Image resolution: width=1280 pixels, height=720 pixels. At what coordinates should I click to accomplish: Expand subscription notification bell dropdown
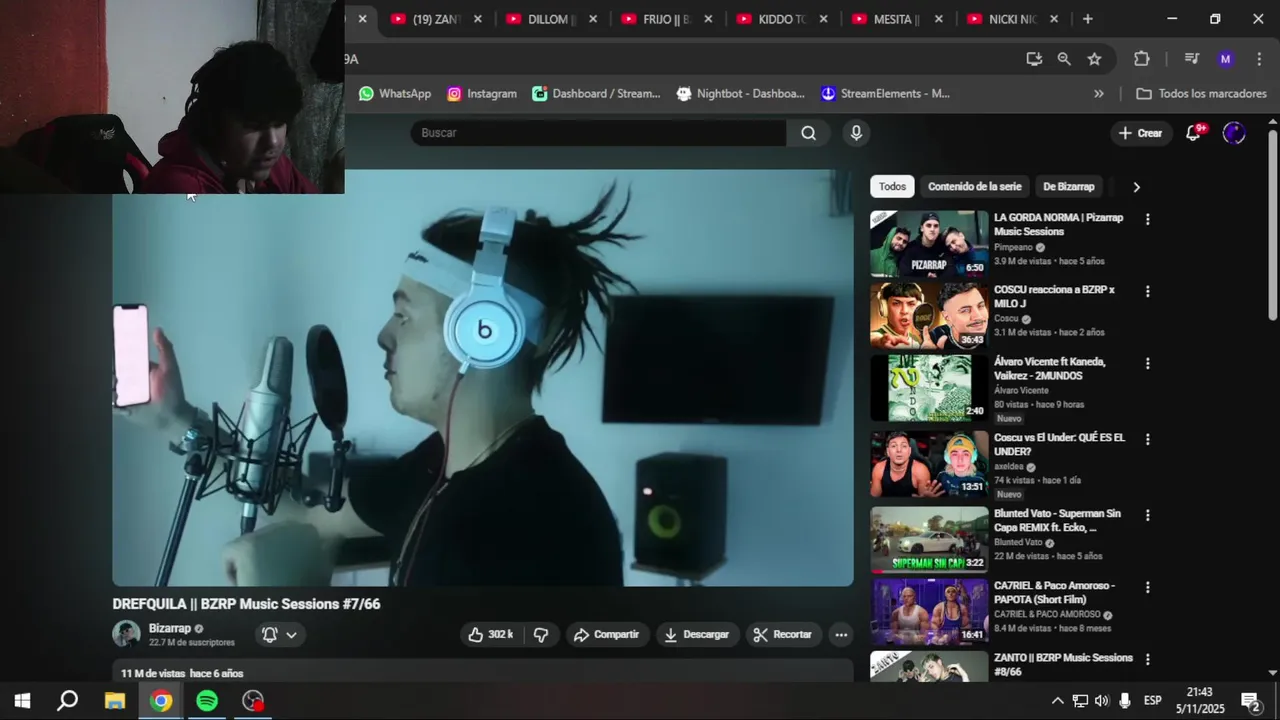(x=280, y=634)
